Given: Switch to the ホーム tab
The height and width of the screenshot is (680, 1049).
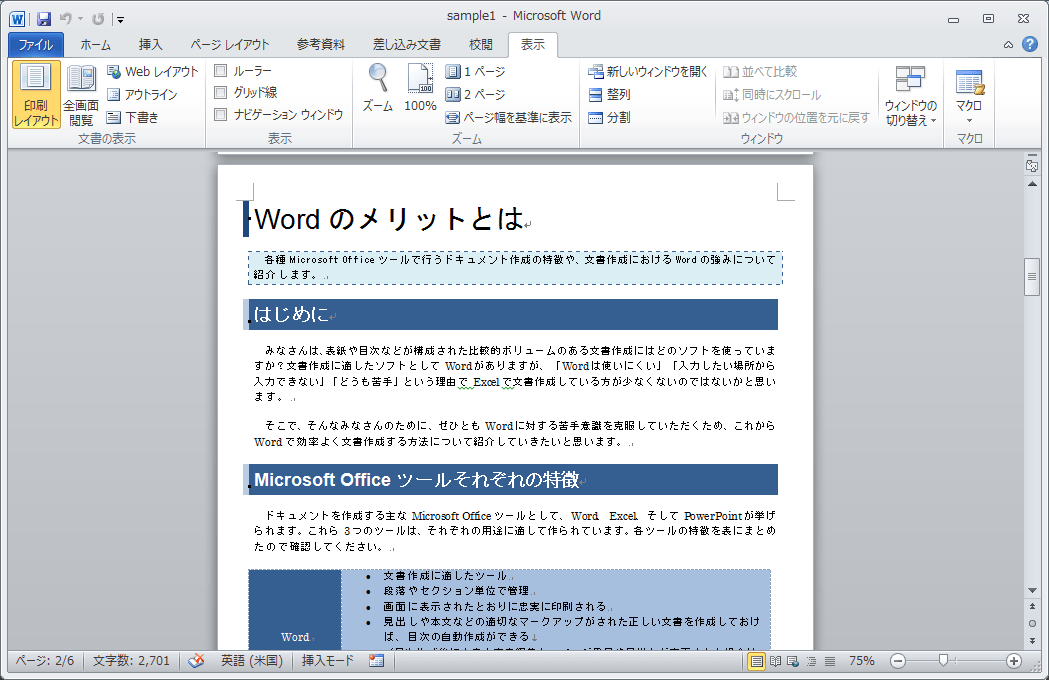Looking at the screenshot, I should [96, 45].
